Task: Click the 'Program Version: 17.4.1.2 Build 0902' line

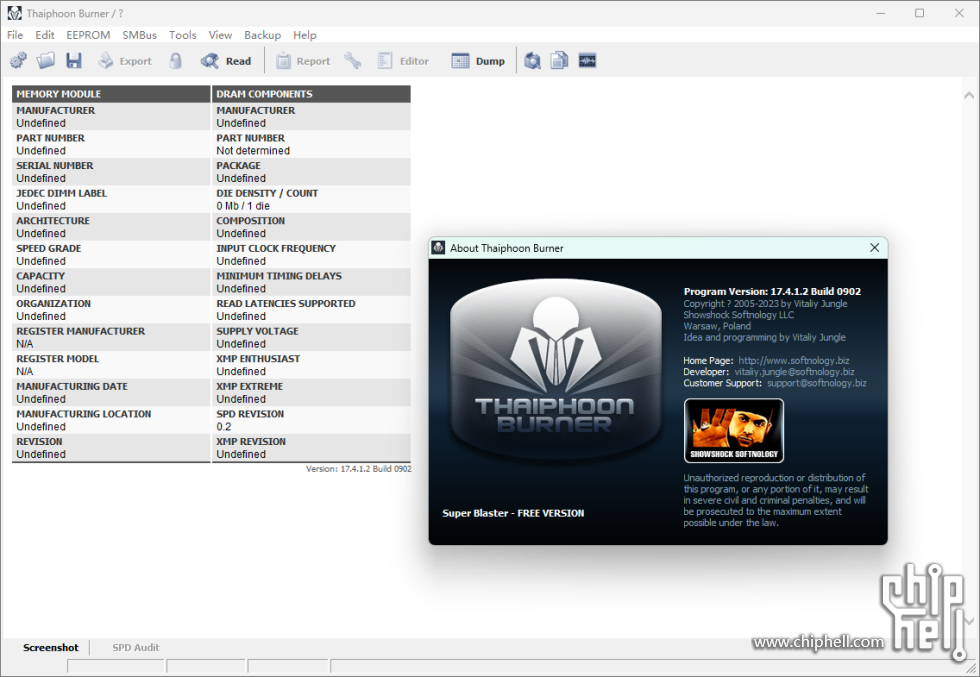Action: click(772, 291)
